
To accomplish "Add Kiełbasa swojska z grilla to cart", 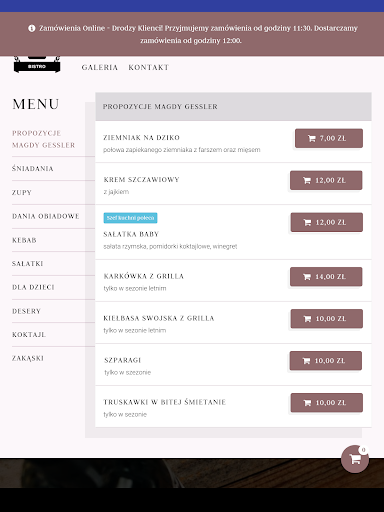I will pyautogui.click(x=327, y=319).
